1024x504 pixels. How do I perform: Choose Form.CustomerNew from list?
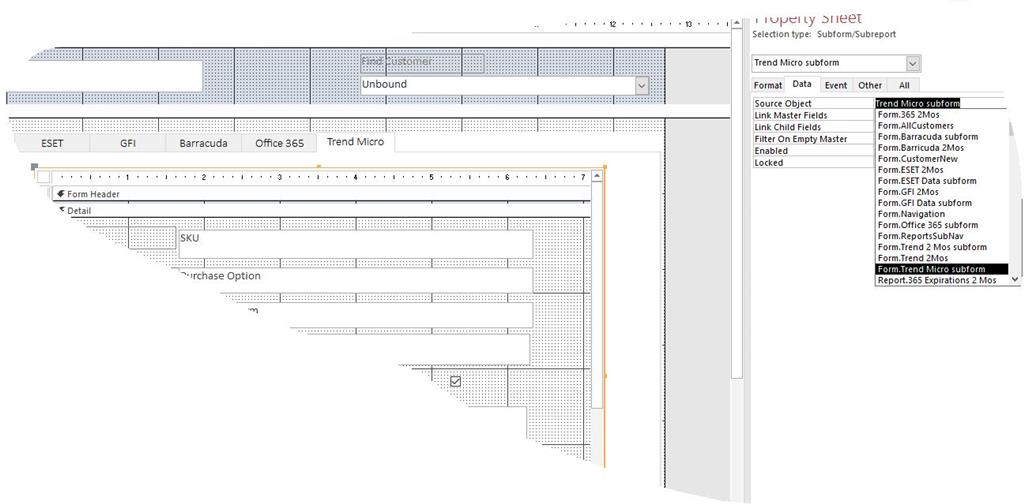pyautogui.click(x=942, y=159)
